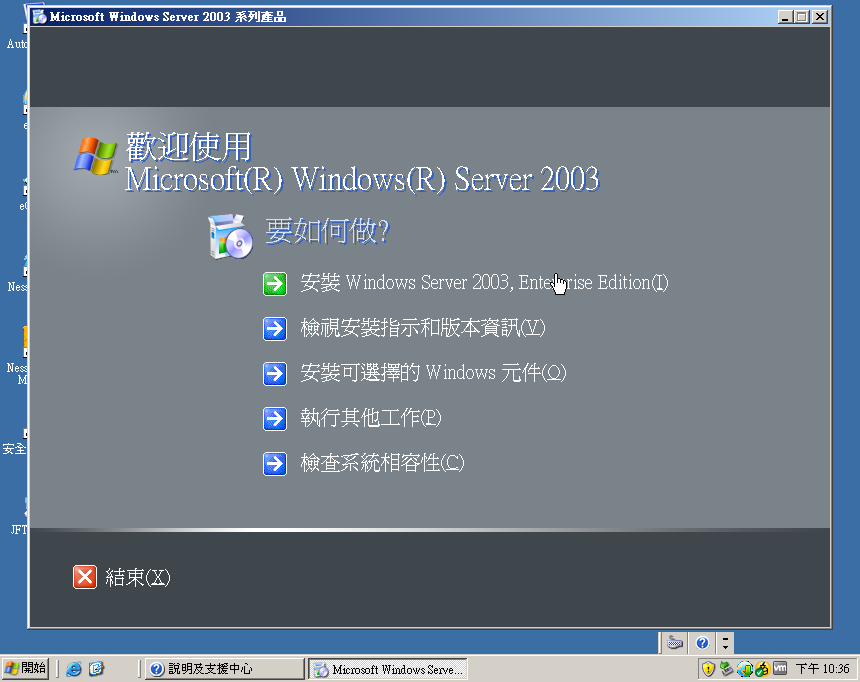Viewport: 860px width, 682px height.
Task: Click the blue arrow beside 檢視安裝指示和版本資訊
Action: (275, 329)
